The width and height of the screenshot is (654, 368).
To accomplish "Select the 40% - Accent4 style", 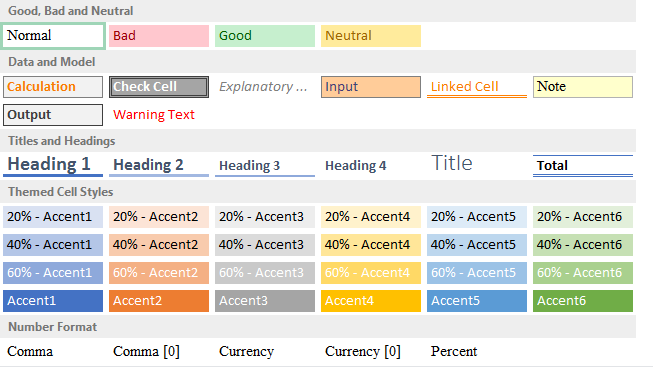I will [371, 245].
